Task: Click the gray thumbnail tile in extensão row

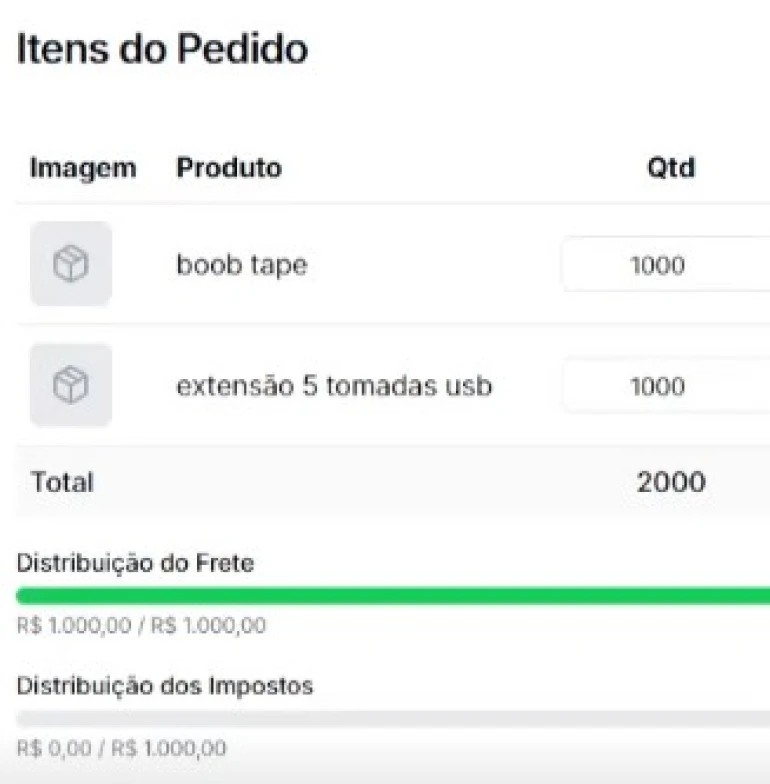Action: (x=70, y=385)
